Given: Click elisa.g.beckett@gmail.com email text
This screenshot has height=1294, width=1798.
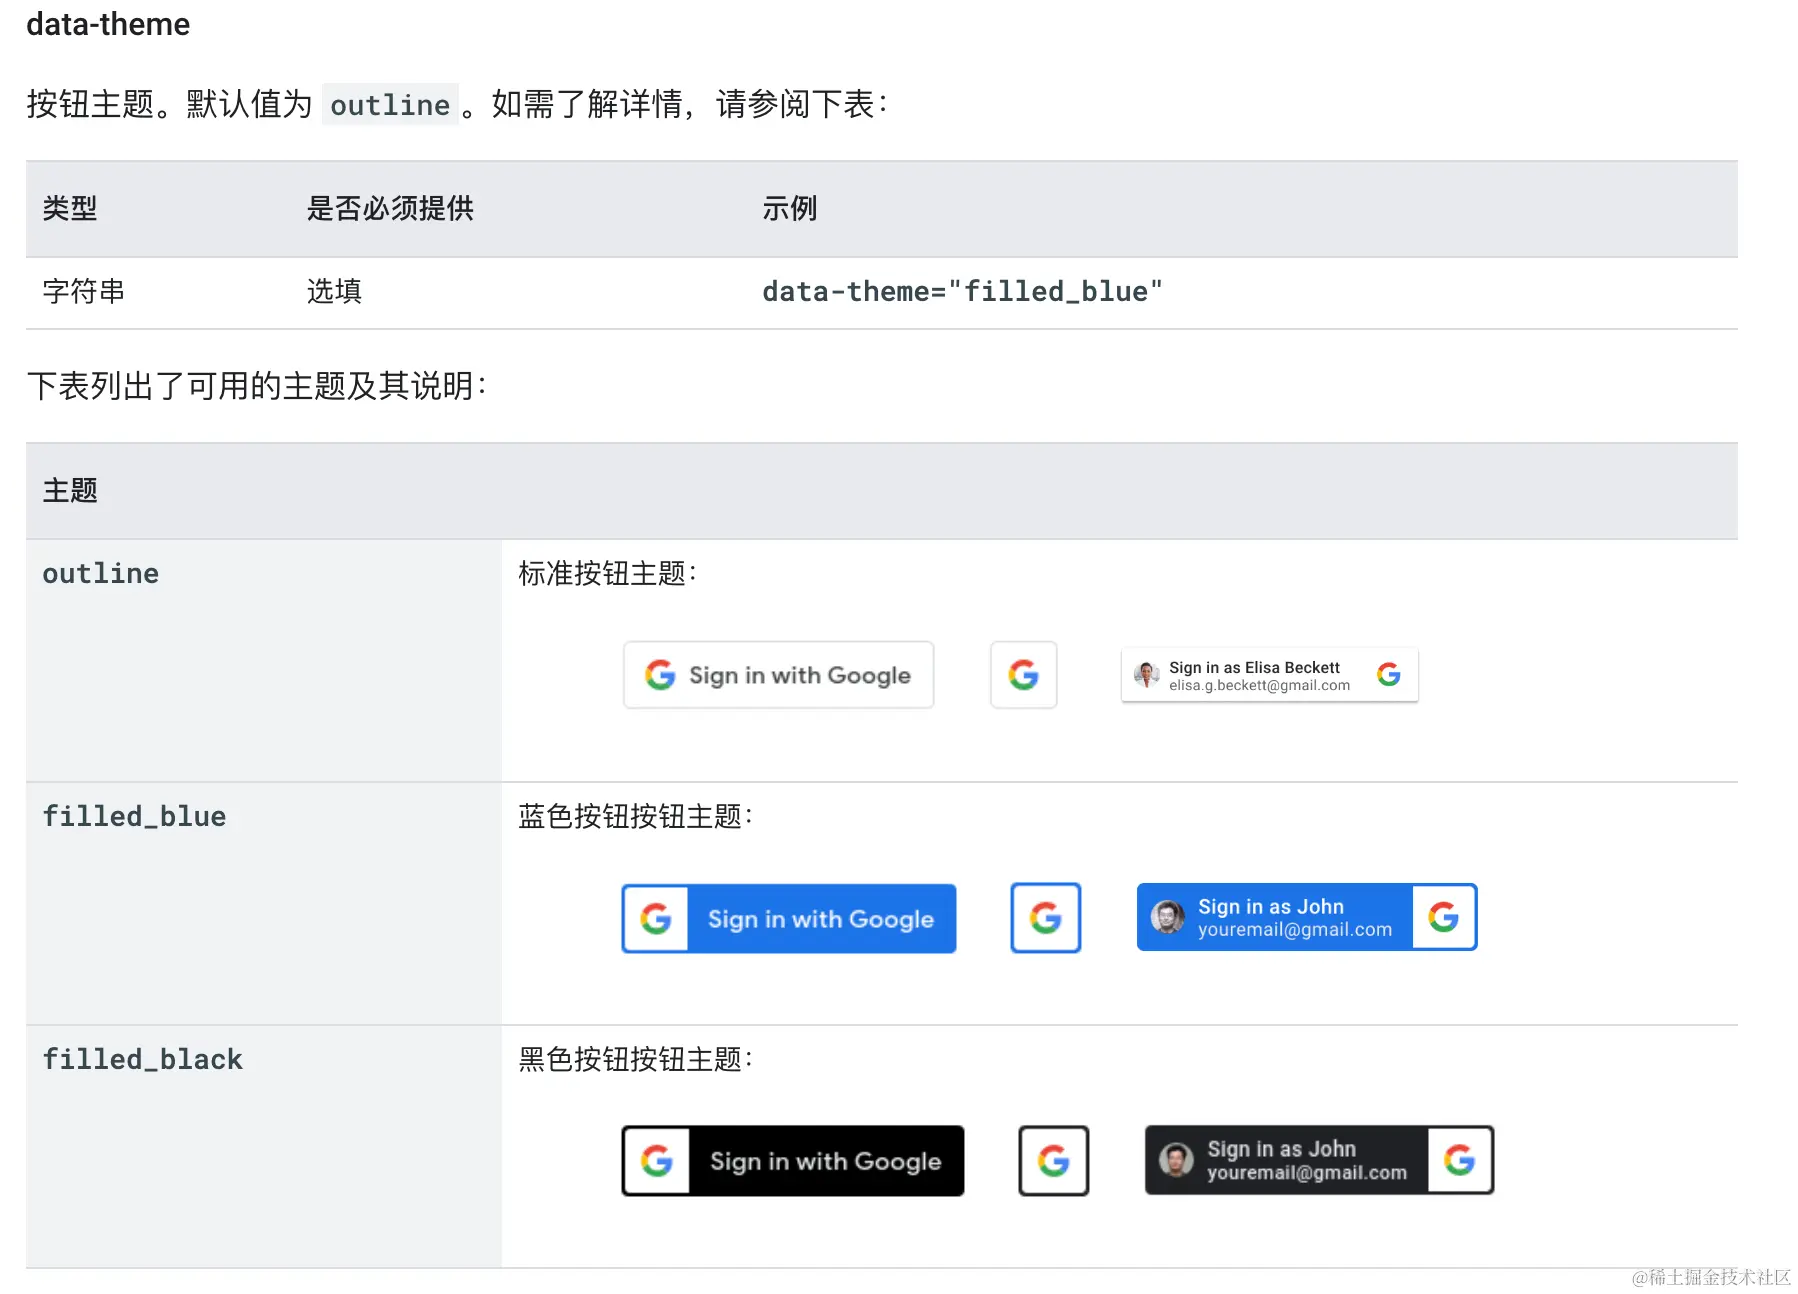Looking at the screenshot, I should coord(1259,686).
